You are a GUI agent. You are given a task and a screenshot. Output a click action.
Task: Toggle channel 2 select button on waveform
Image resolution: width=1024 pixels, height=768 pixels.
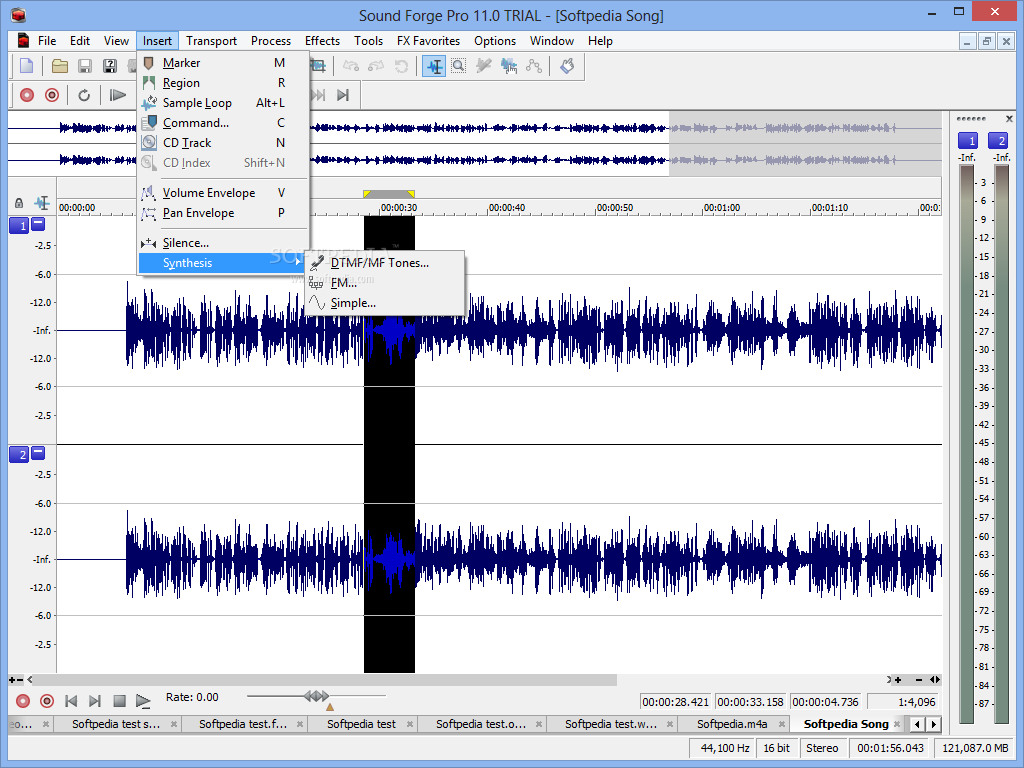pos(19,455)
